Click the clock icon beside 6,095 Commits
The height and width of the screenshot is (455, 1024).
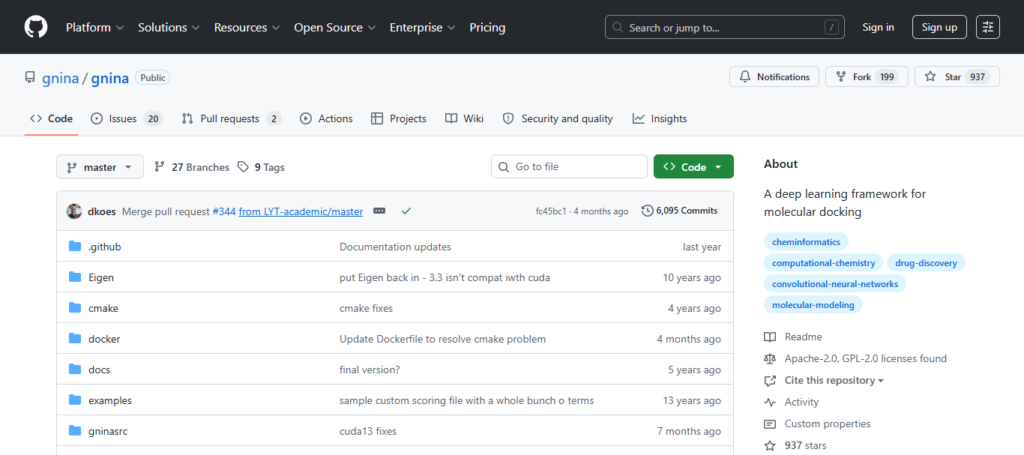647,211
